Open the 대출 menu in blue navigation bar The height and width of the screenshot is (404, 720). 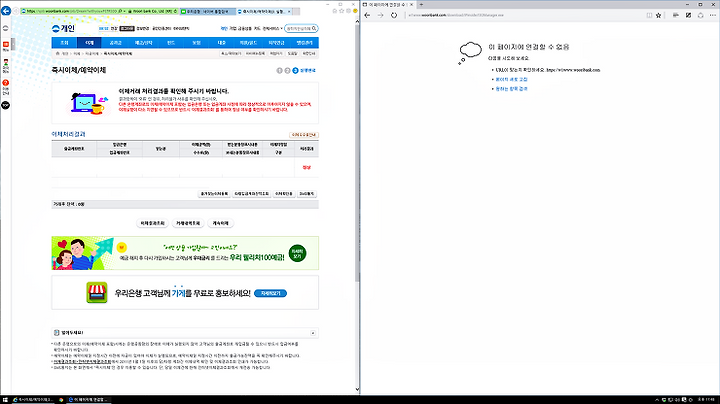[x=221, y=43]
